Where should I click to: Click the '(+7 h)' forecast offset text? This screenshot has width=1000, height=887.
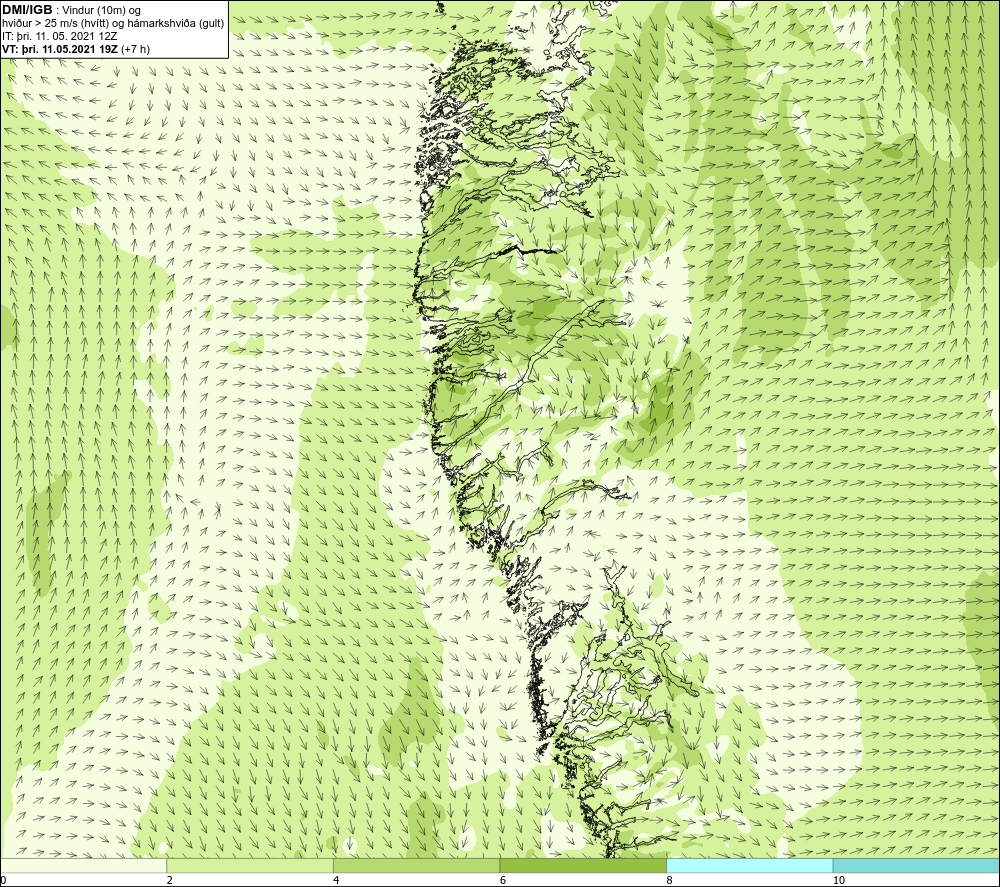tap(135, 49)
